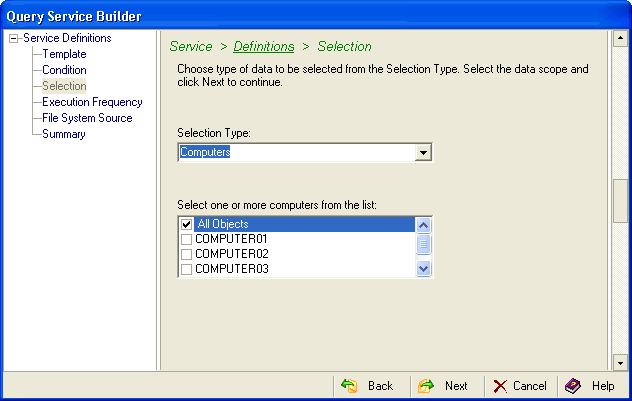Image resolution: width=632 pixels, height=401 pixels.
Task: Click the Selection Type combo box field
Action: (297, 153)
